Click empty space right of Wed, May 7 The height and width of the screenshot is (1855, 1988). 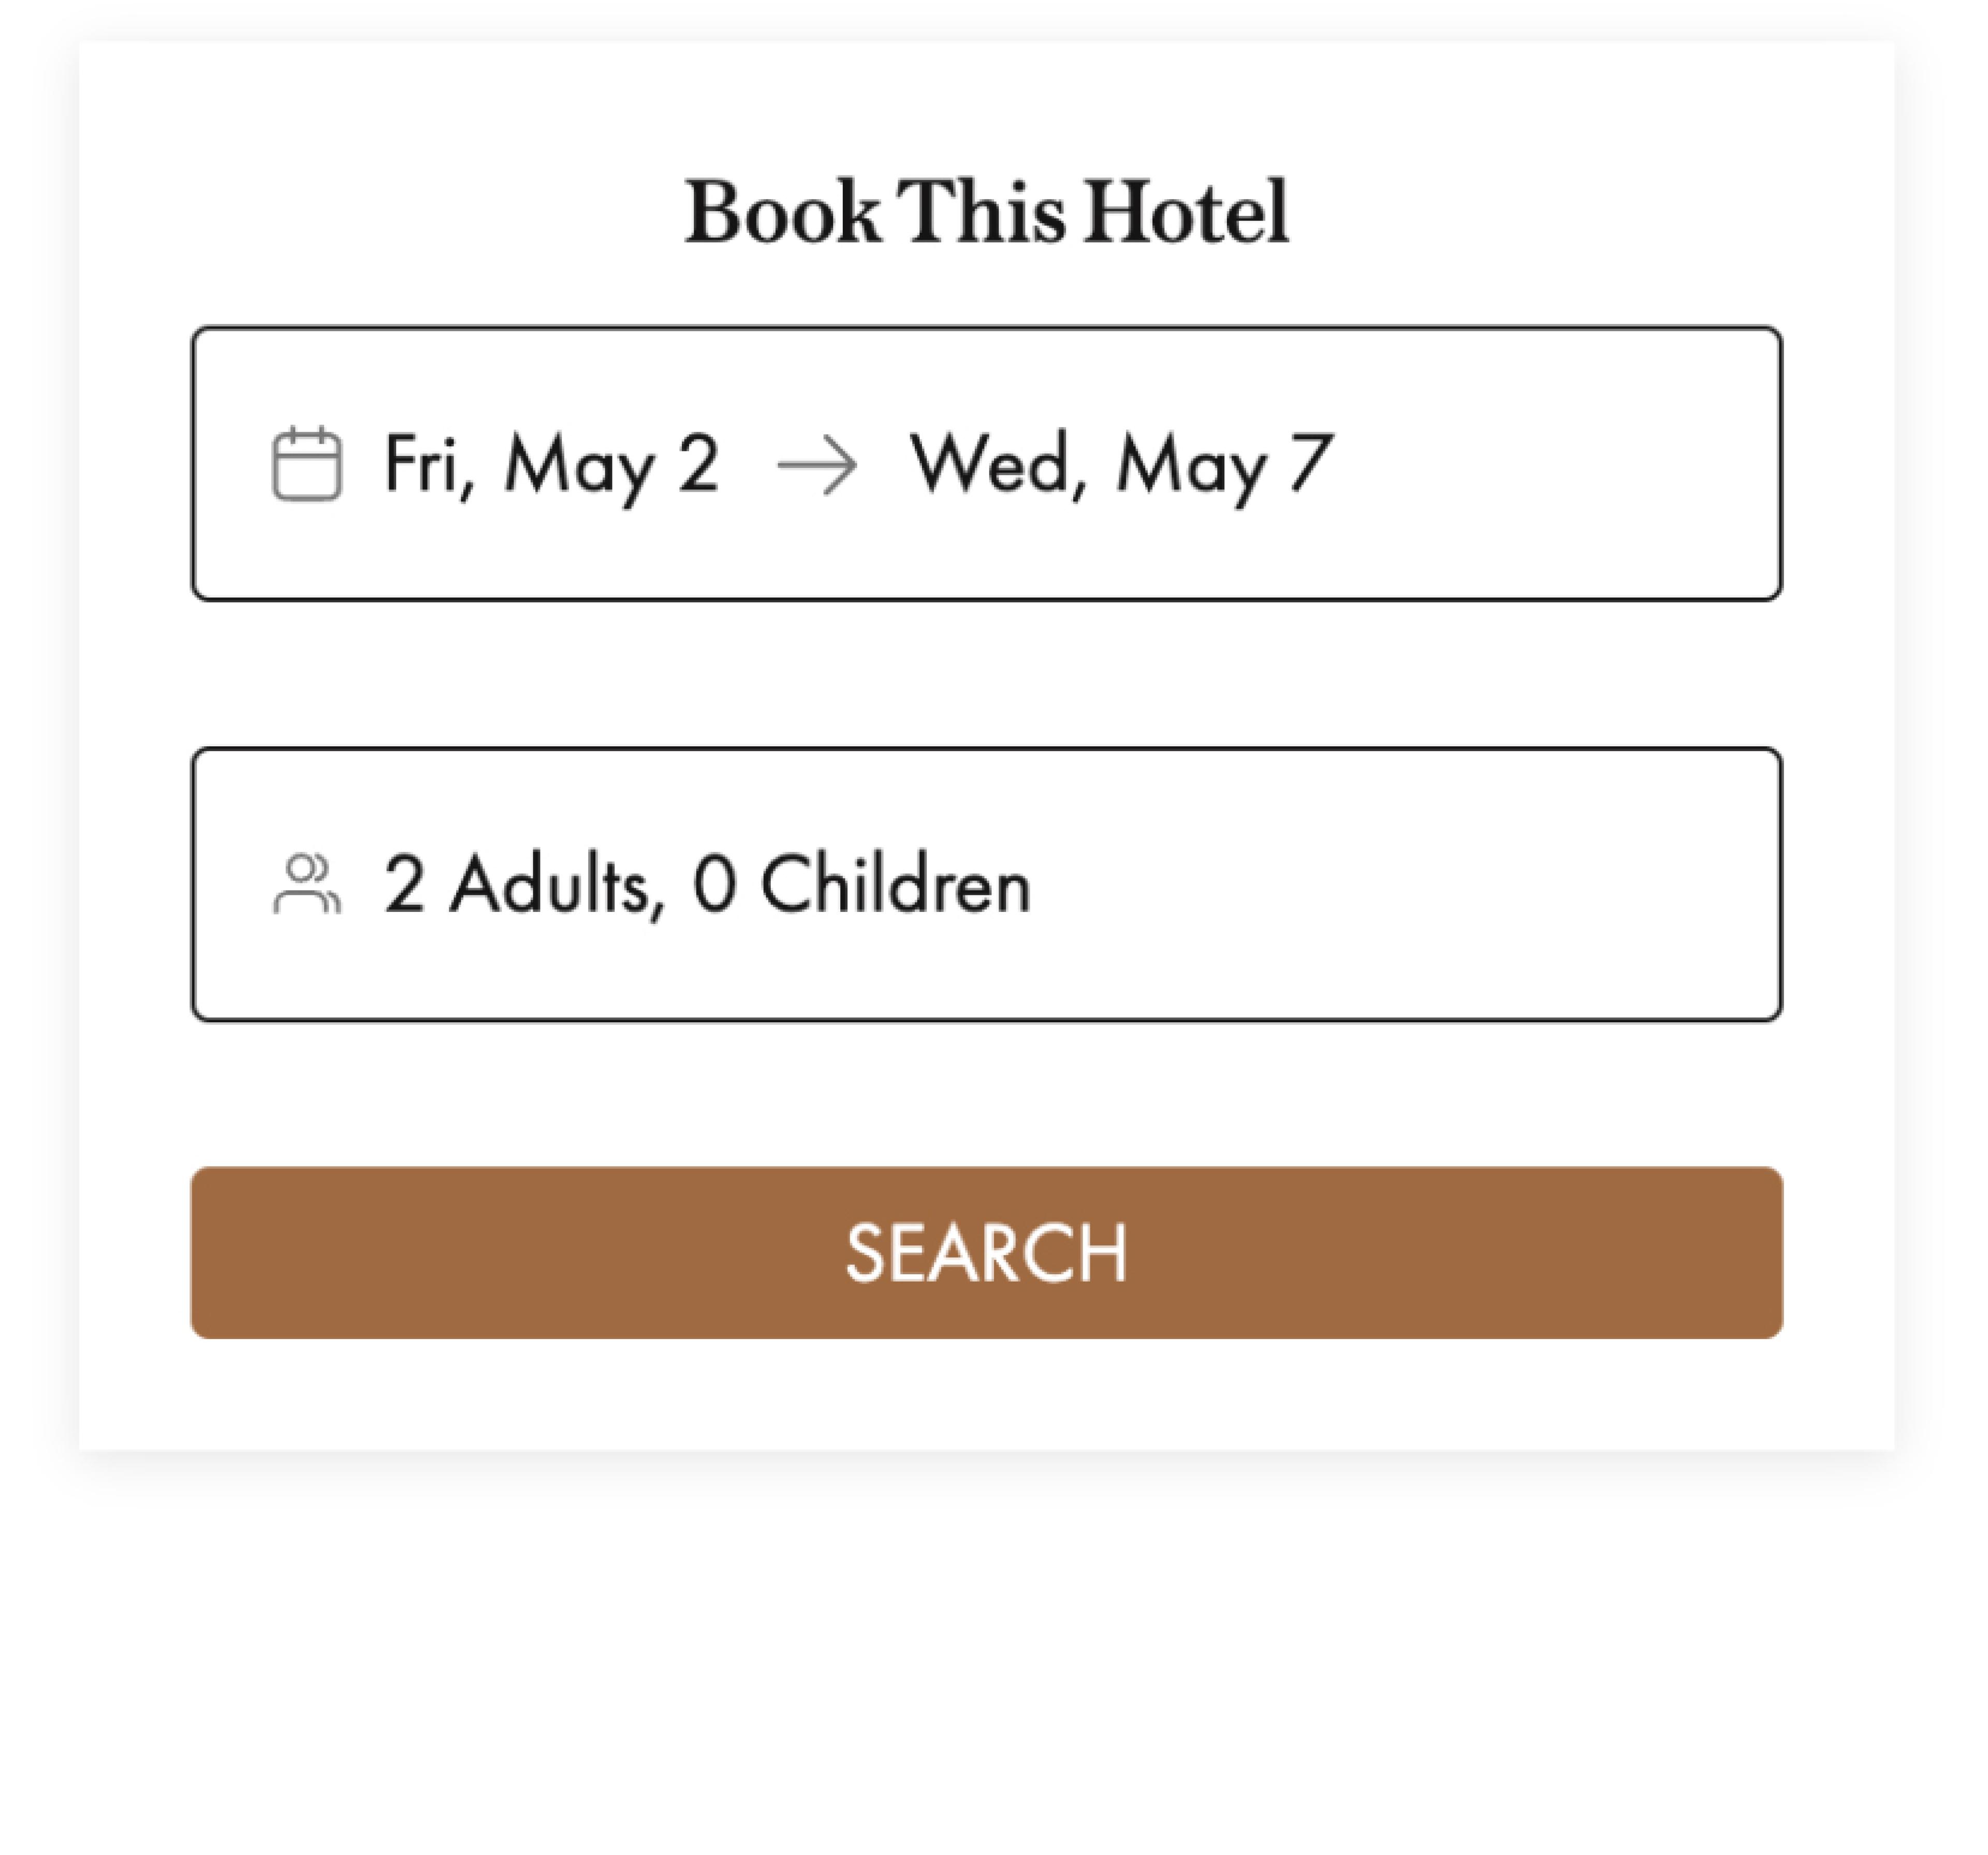(x=1550, y=464)
